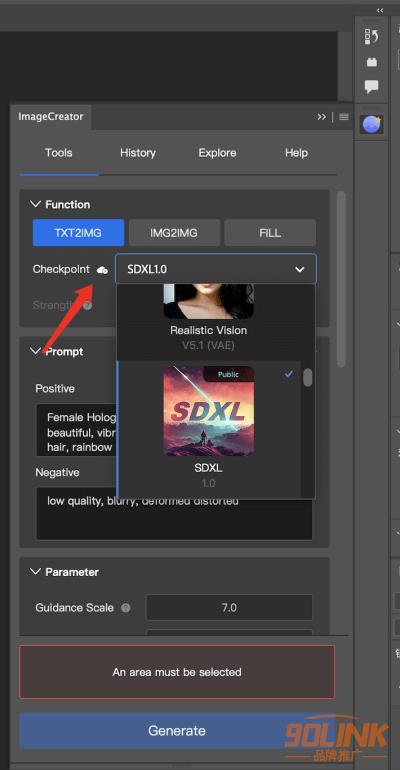Open the comments speech bubble panel icon

(x=372, y=87)
